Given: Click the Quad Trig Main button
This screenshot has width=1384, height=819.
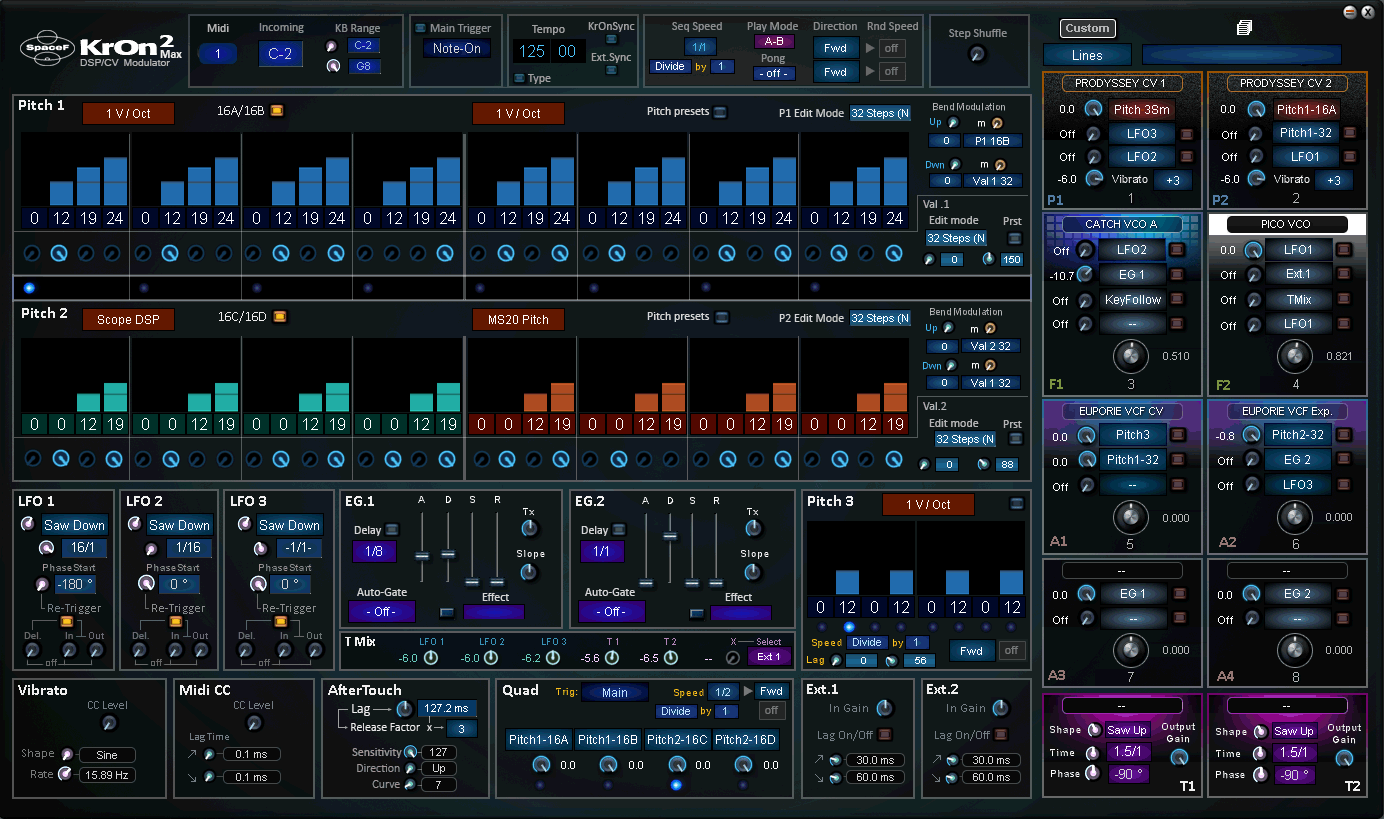Looking at the screenshot, I should click(614, 692).
